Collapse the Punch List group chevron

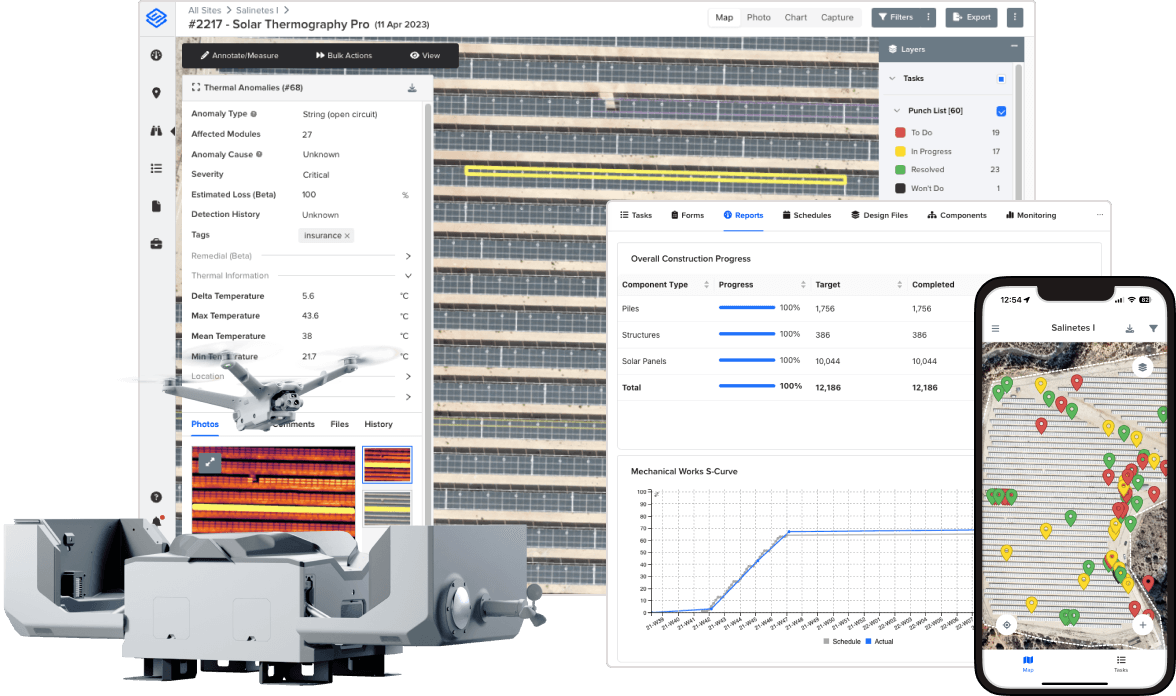(896, 111)
